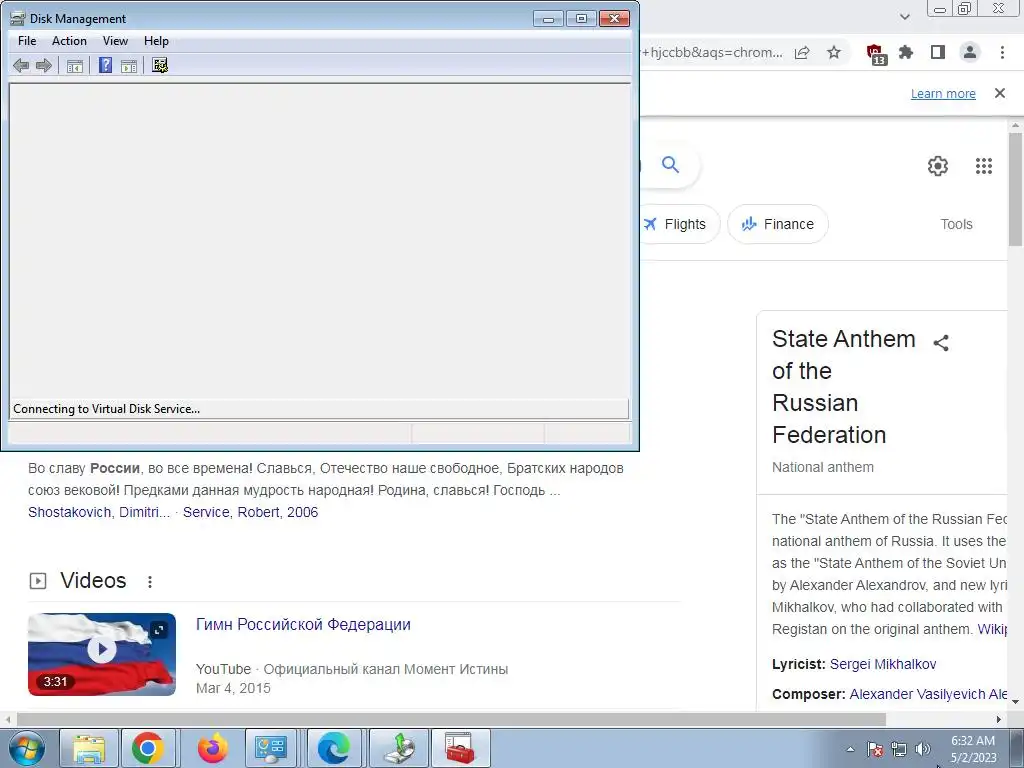Click the Alexander Vasilyevich composer link
The image size is (1024, 768).
pyautogui.click(x=928, y=694)
